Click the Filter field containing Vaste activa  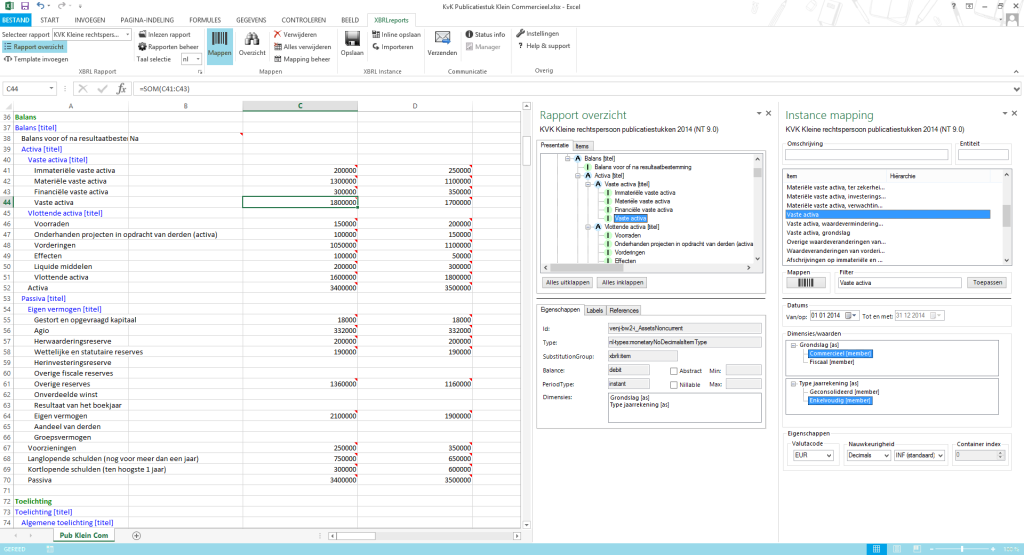899,283
